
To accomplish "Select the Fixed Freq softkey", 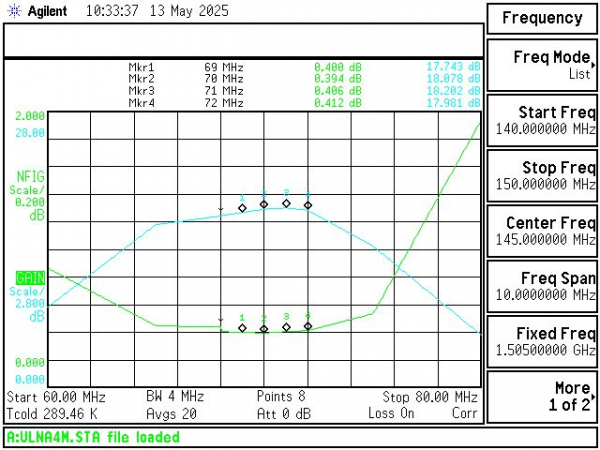I will point(542,341).
